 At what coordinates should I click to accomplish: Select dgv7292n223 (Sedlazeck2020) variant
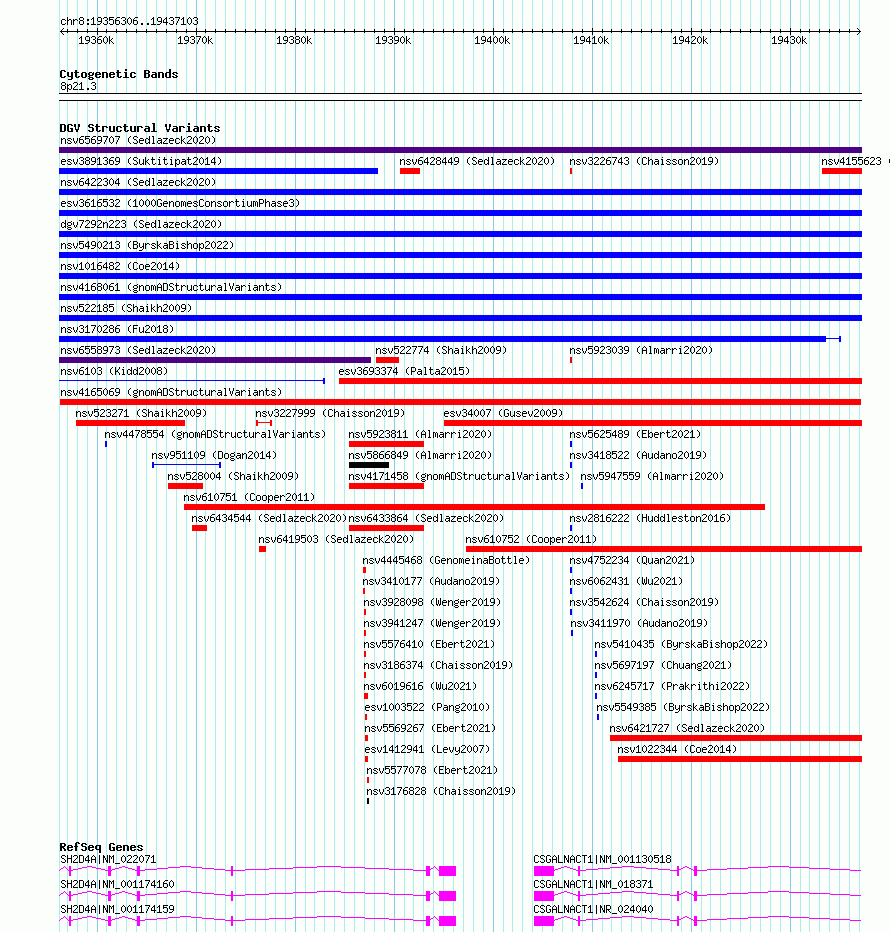(x=141, y=224)
